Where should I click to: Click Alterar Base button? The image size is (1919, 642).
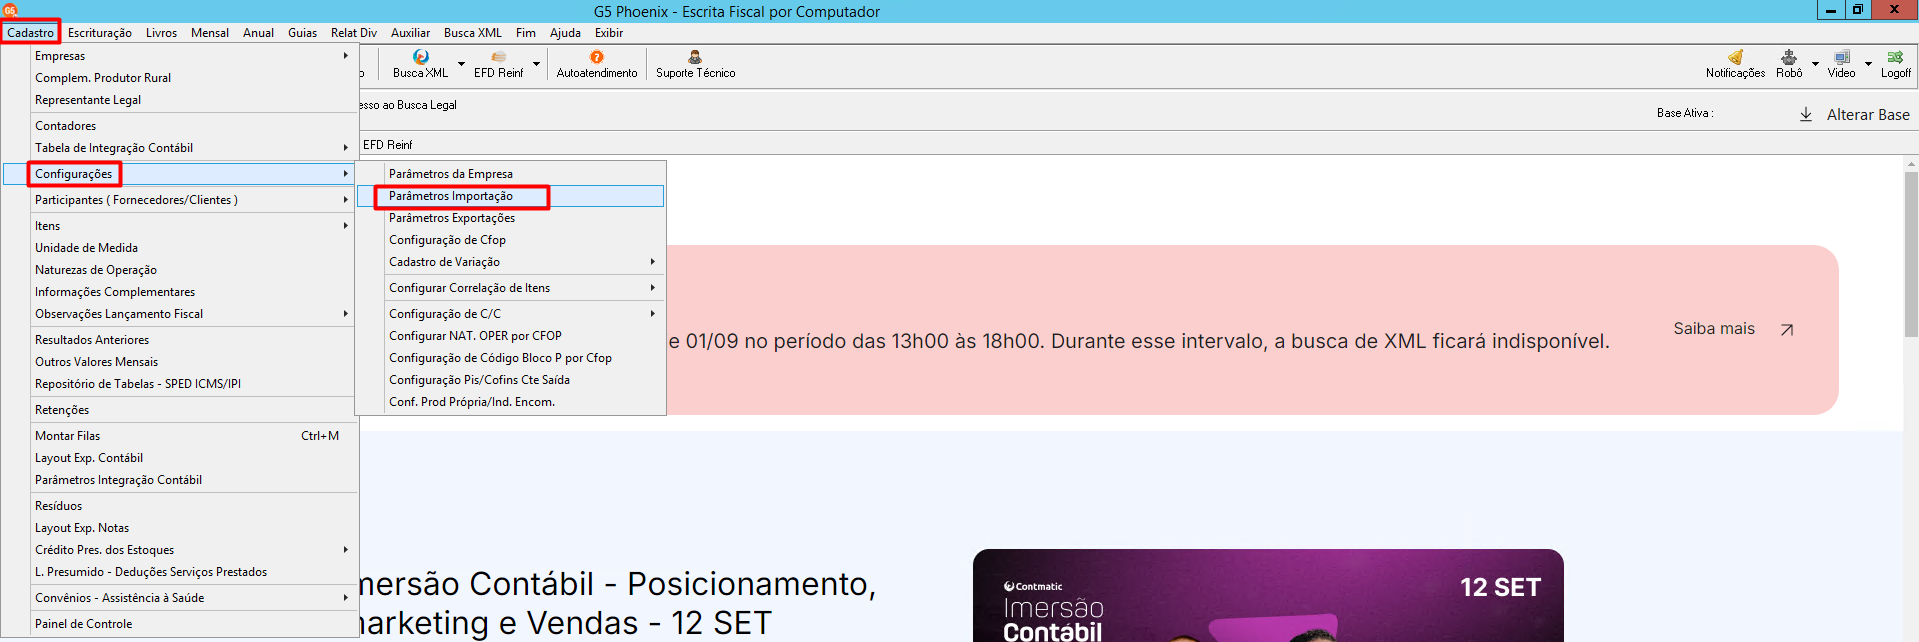1868,115
